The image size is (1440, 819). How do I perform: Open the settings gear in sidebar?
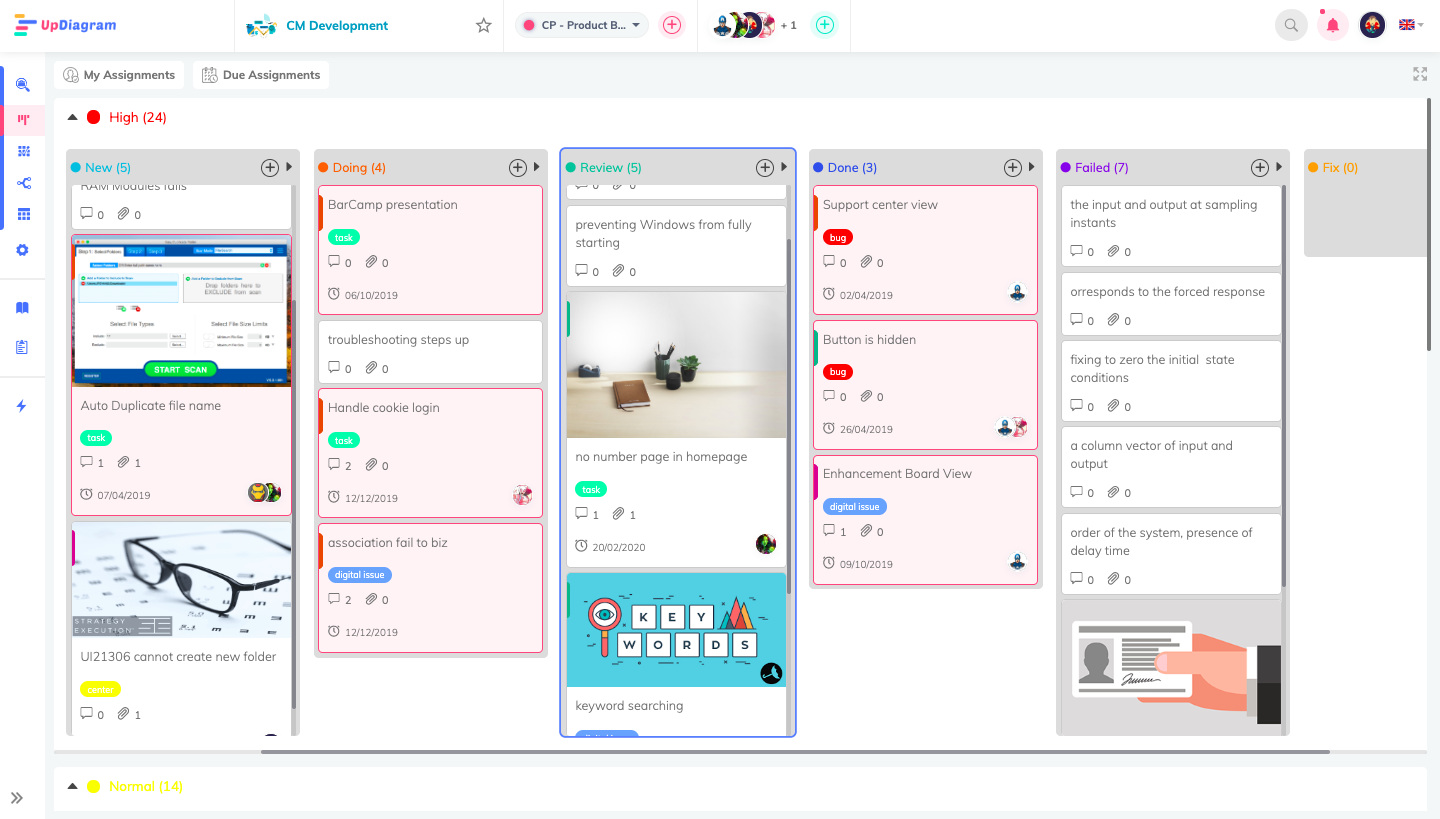23,250
